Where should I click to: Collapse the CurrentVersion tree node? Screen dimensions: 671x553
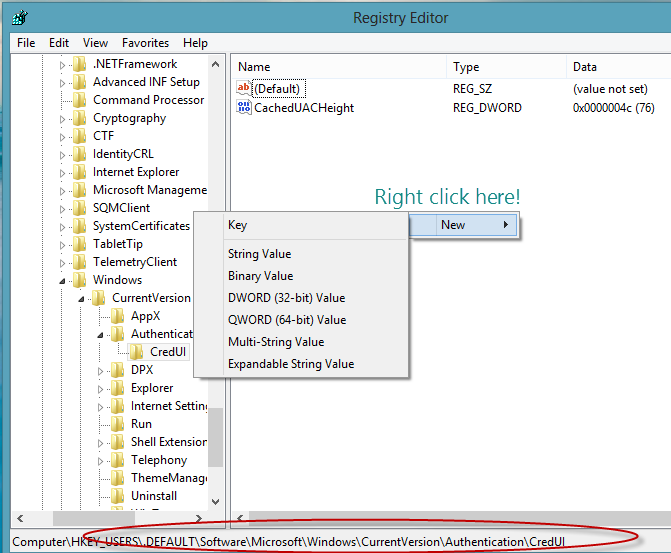(81, 299)
